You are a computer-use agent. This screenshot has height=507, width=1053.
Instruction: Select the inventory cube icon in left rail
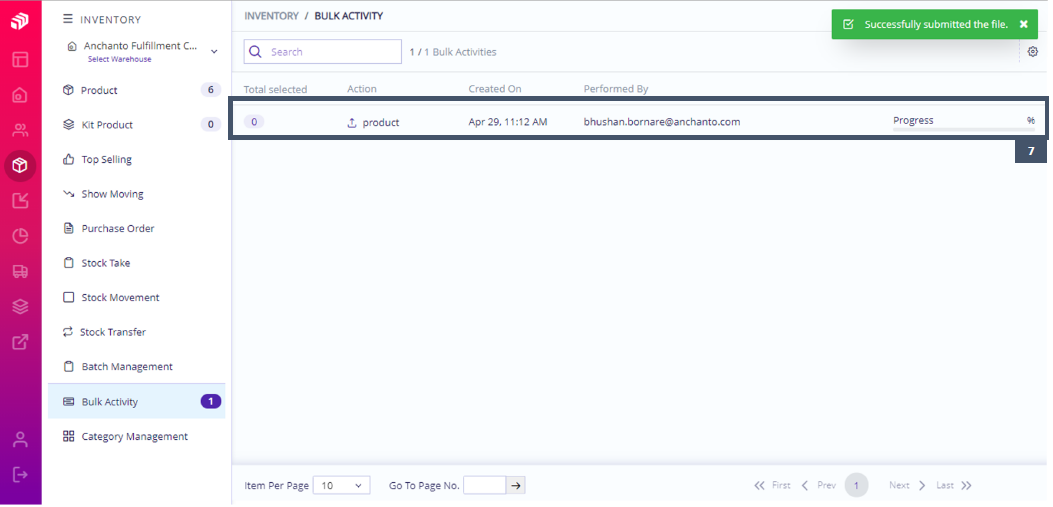pos(20,165)
